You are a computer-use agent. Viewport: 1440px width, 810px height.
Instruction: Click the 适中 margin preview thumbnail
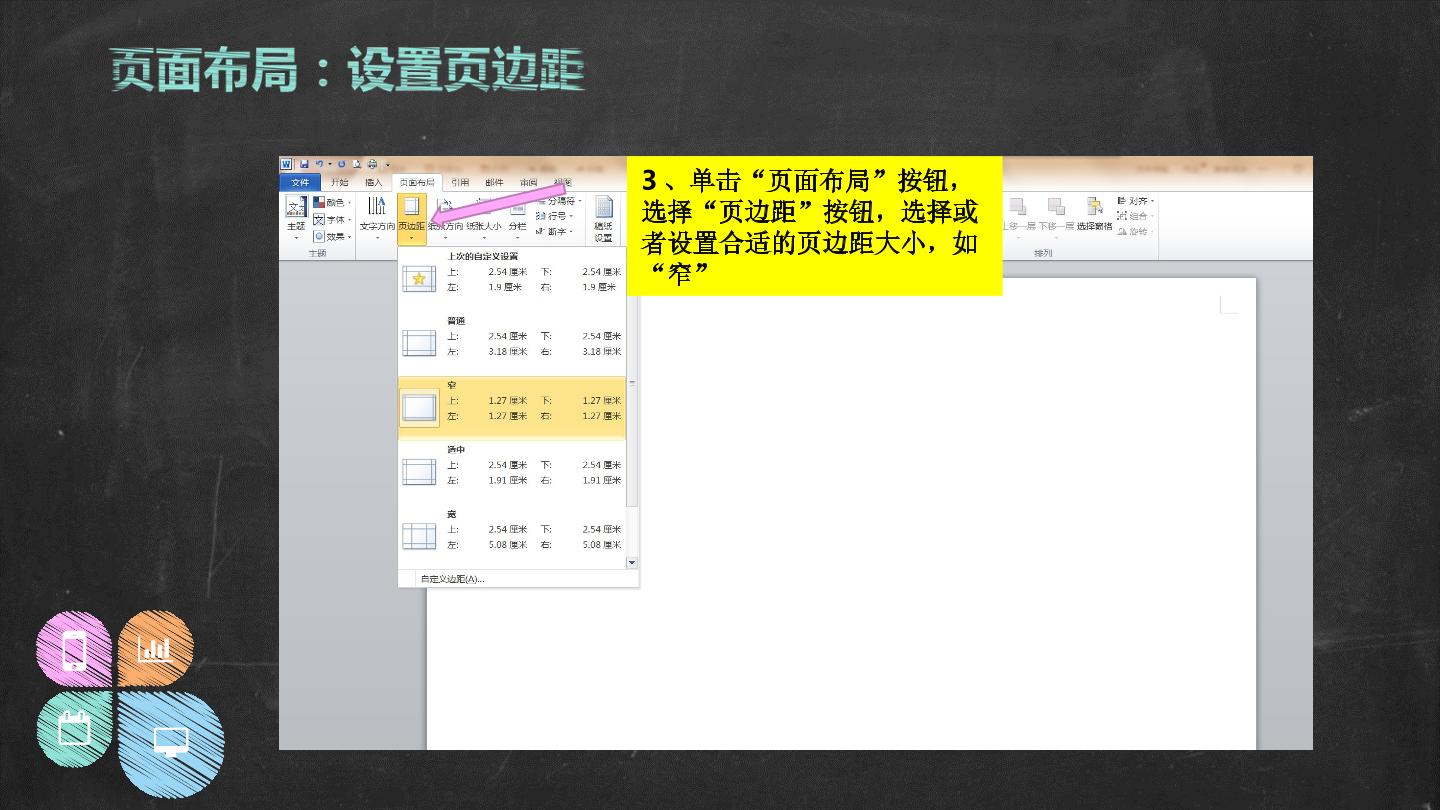[419, 472]
